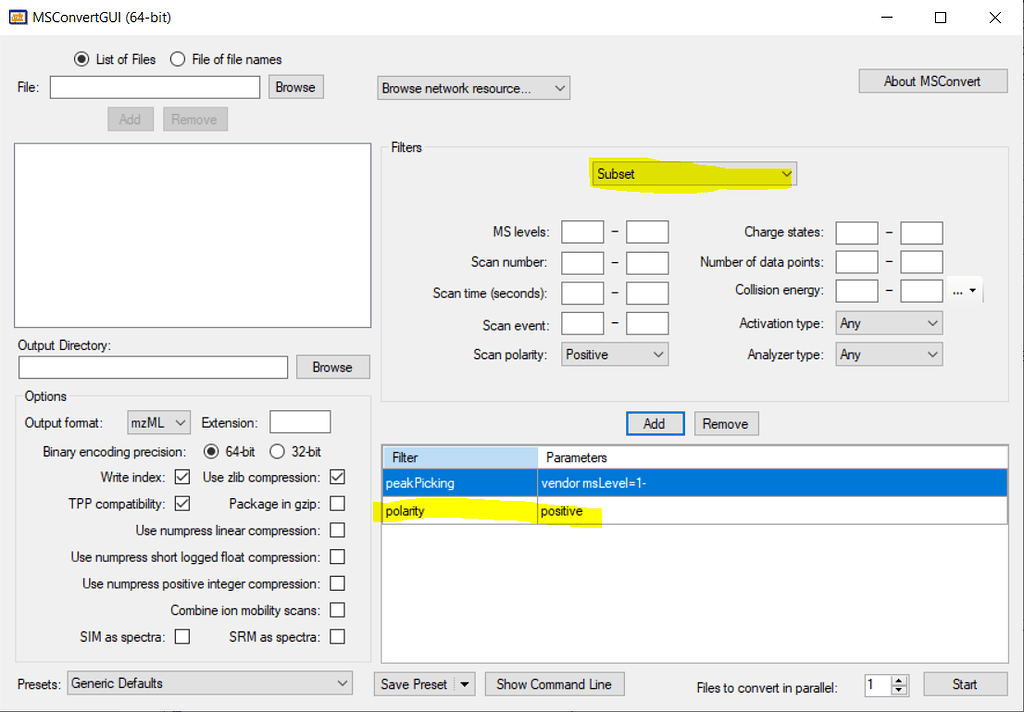Click the Scan number start field
1024x712 pixels.
583,263
